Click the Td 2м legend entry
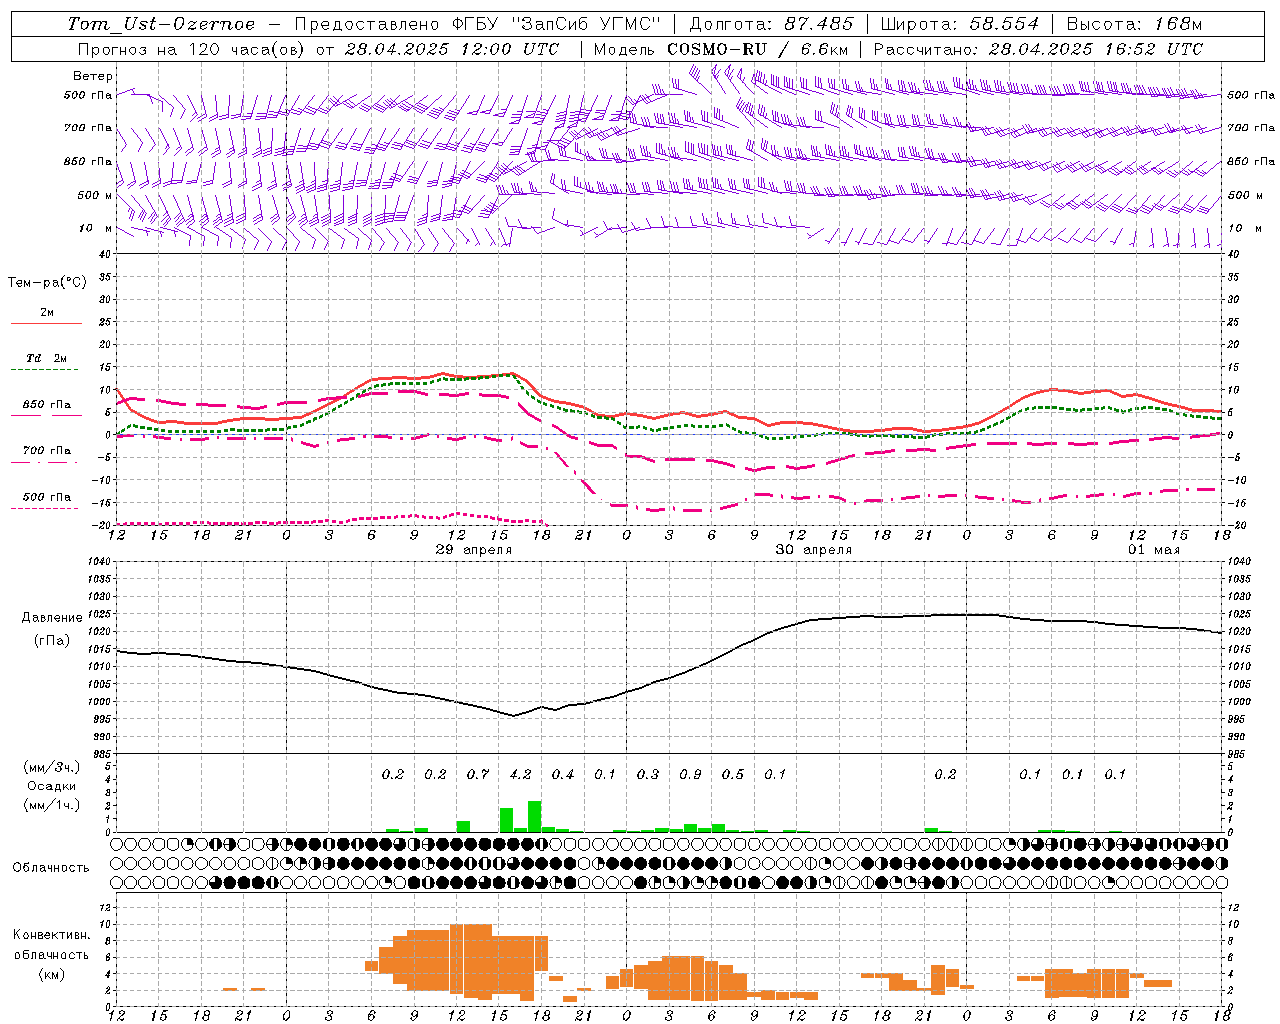Screen dimensions: 1280x1024 (x=47, y=358)
